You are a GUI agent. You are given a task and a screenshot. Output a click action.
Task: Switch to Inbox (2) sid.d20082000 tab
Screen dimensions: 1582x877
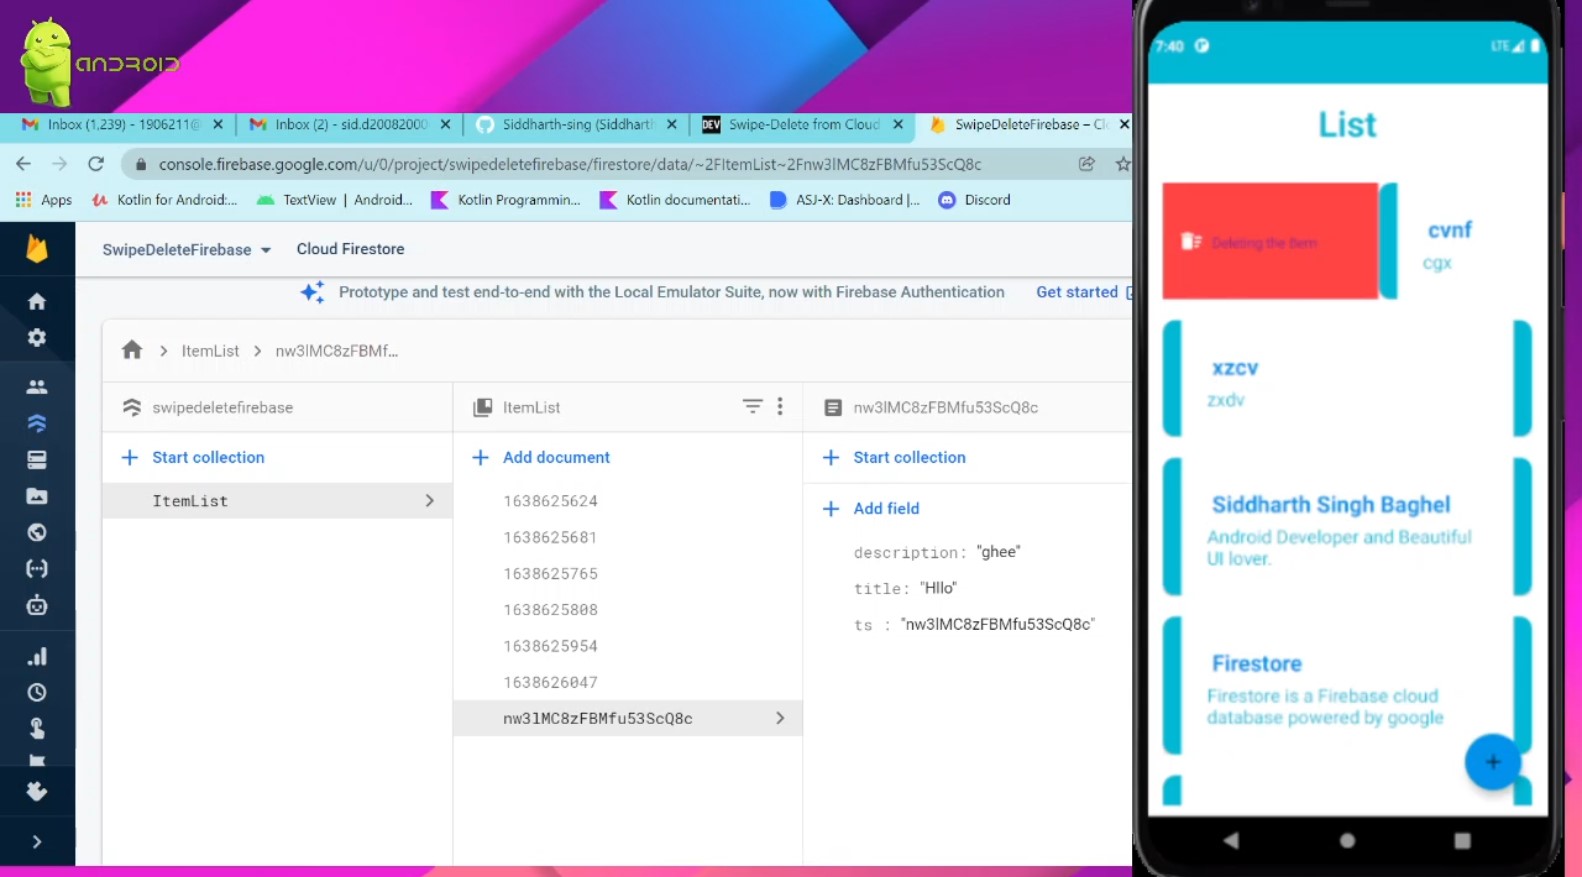pyautogui.click(x=350, y=124)
